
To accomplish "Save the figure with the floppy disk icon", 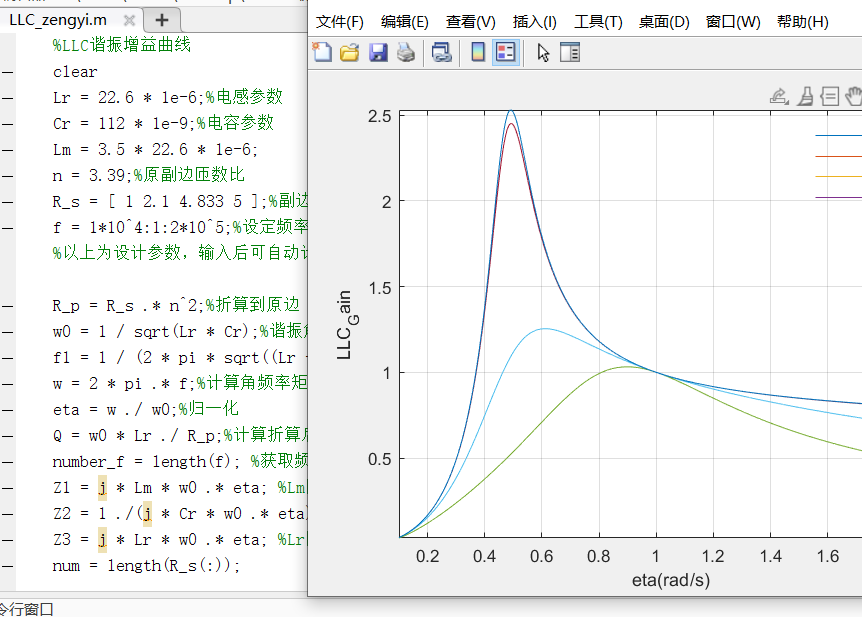I will pos(377,53).
